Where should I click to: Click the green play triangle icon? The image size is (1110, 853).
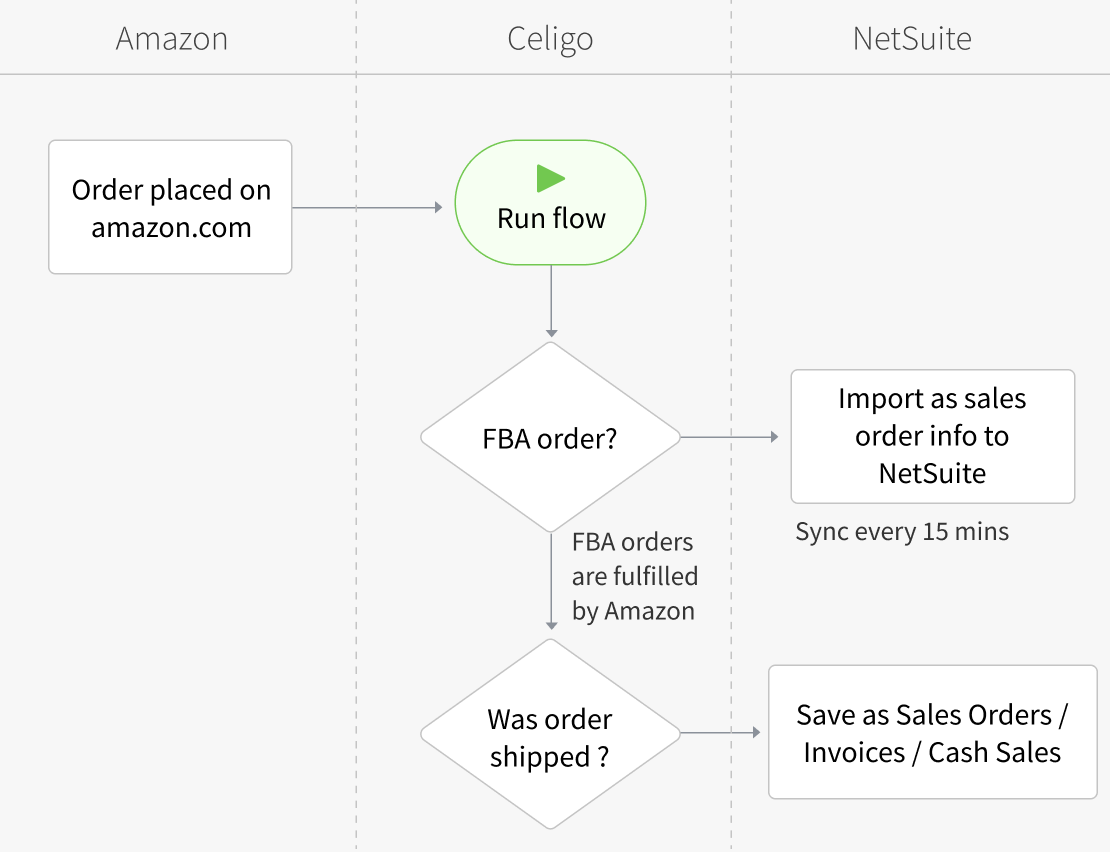click(550, 178)
